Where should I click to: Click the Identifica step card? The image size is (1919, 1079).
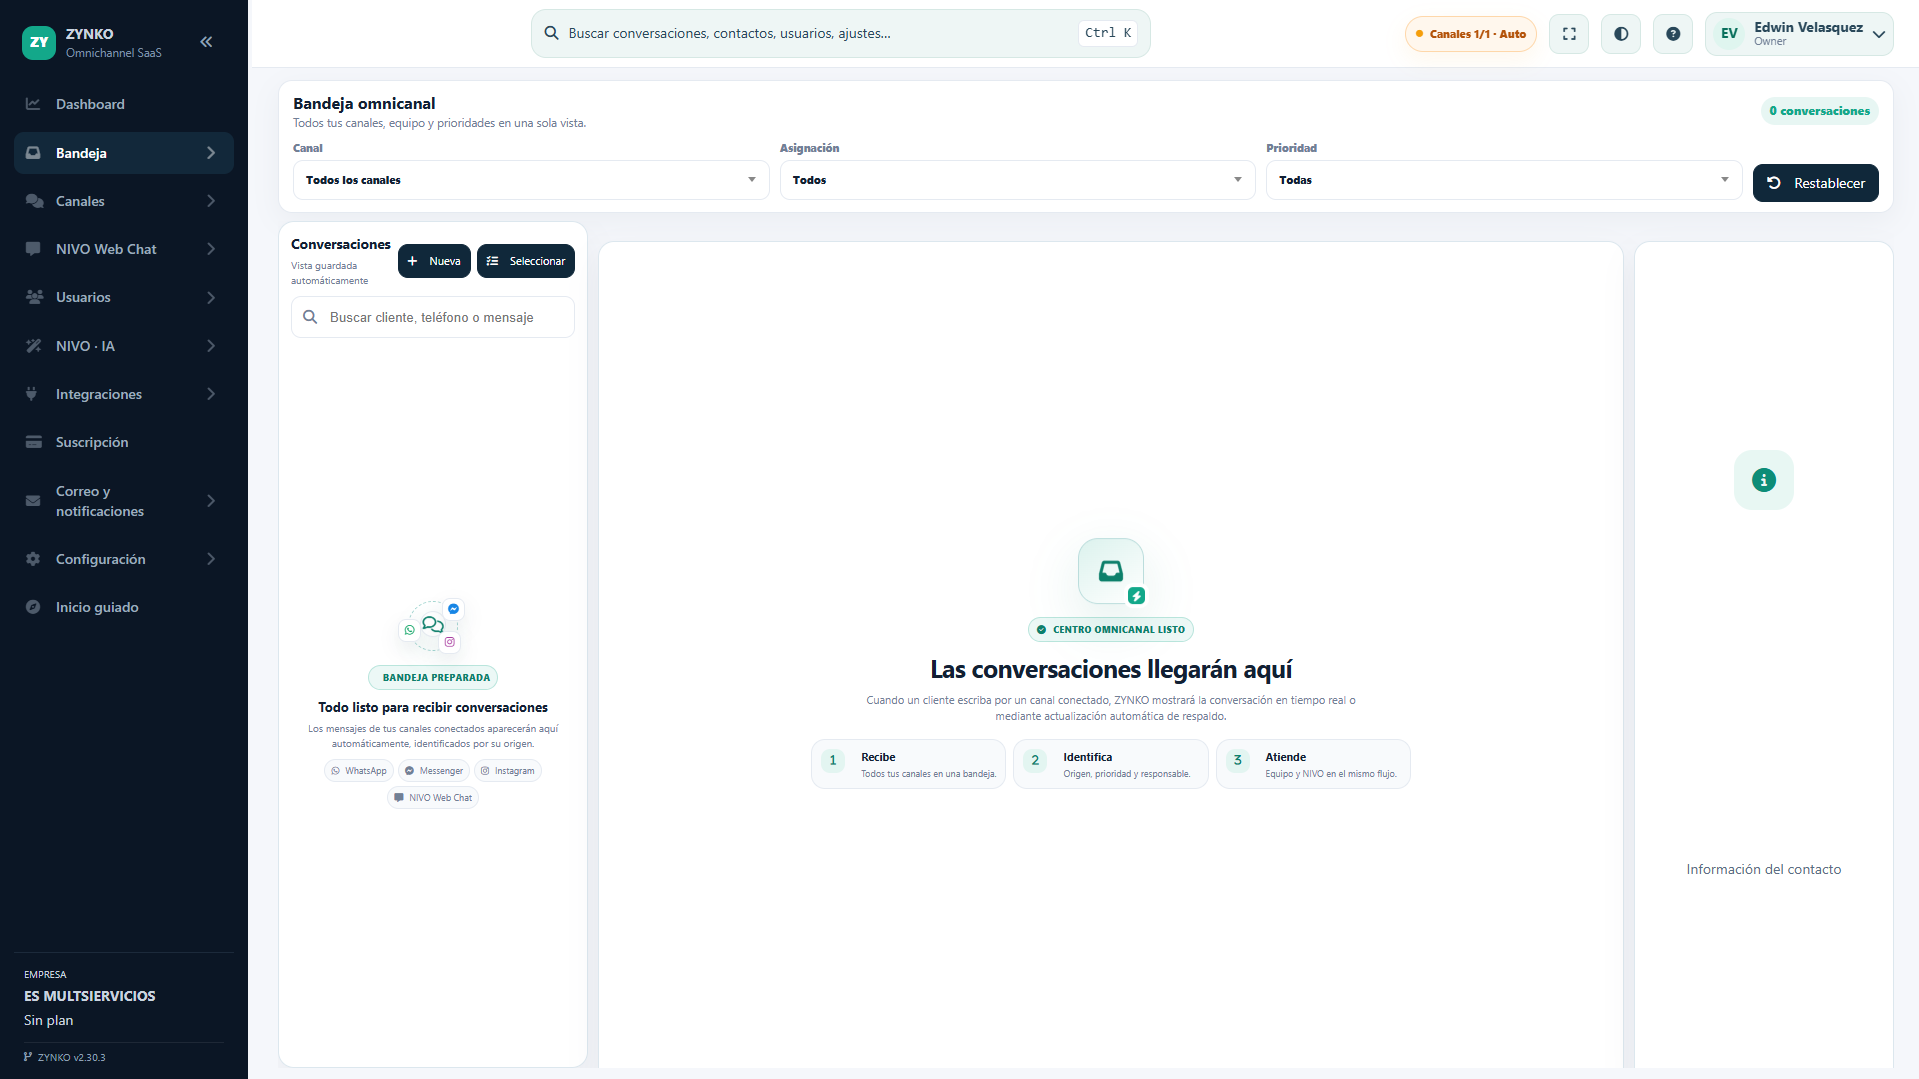tap(1111, 764)
